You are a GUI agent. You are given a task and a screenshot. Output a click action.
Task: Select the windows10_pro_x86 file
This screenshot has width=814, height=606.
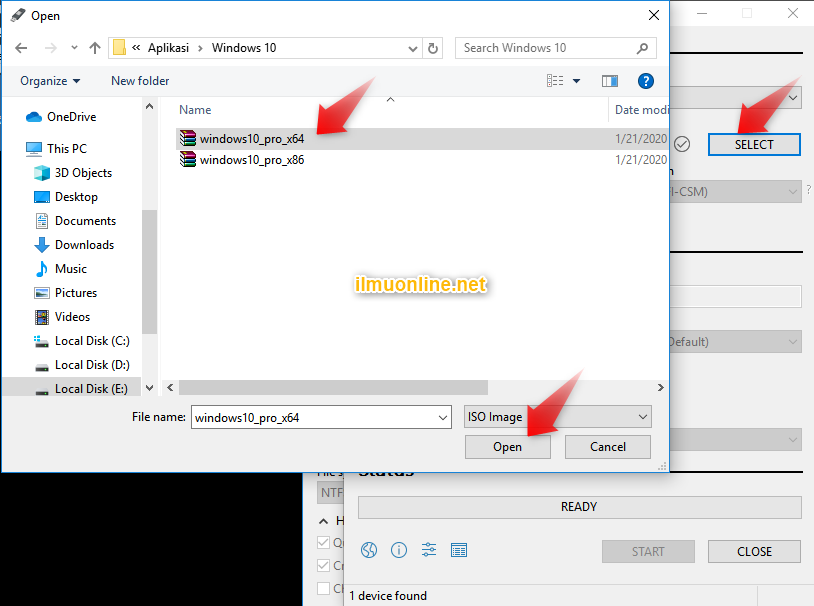coord(251,160)
